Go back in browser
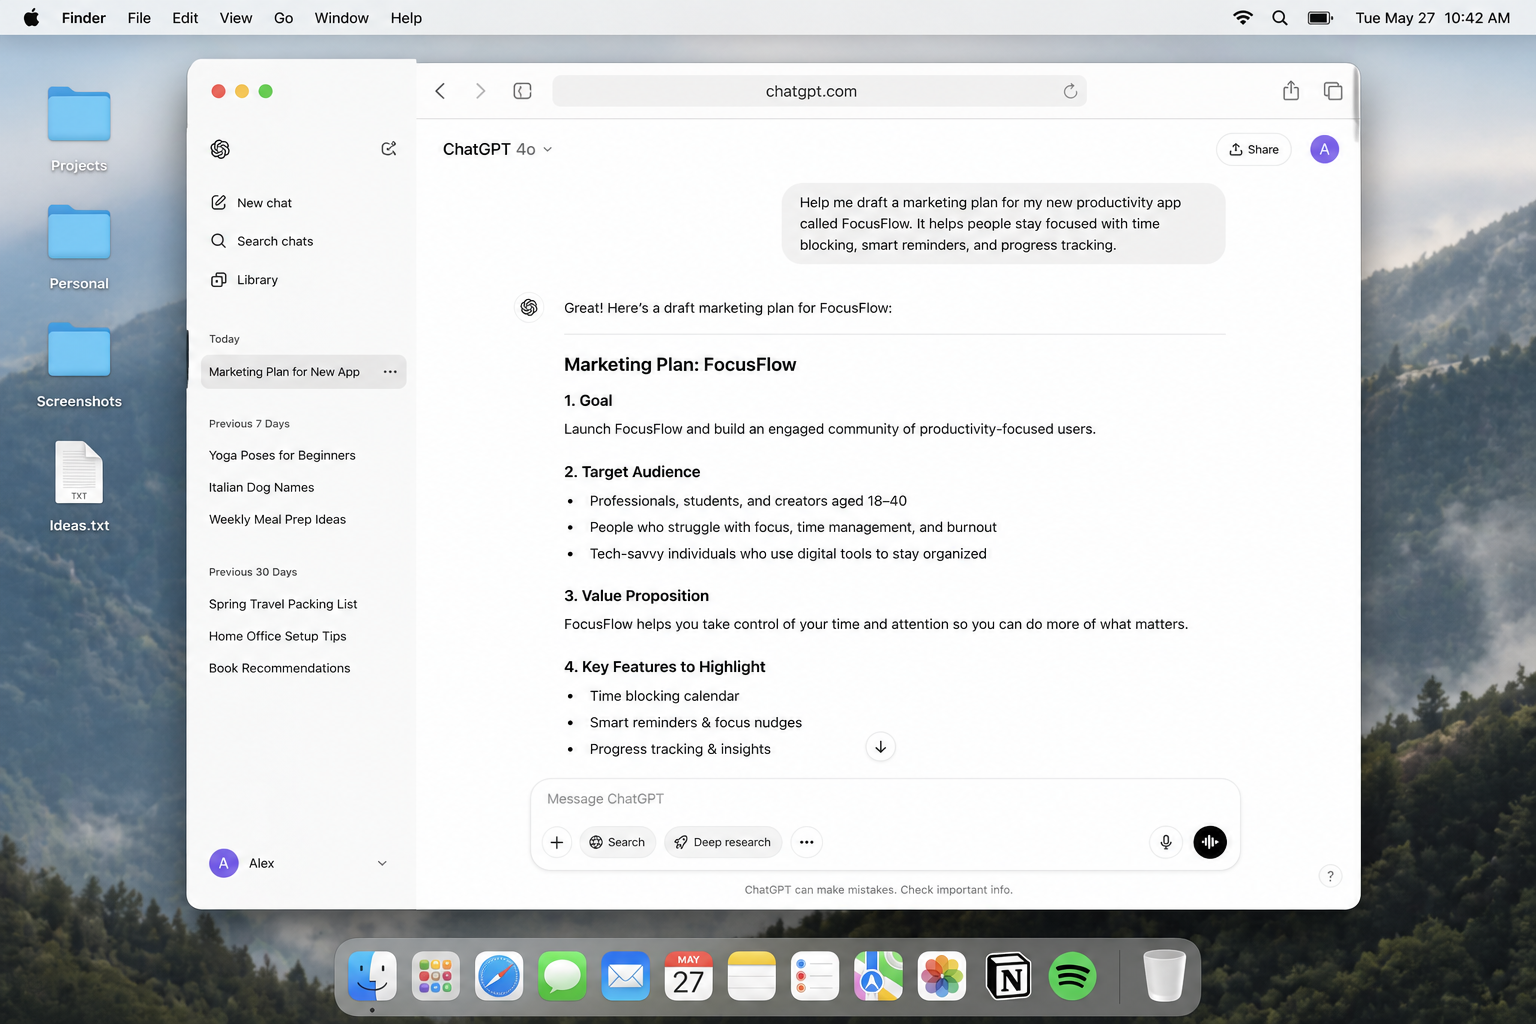The width and height of the screenshot is (1536, 1024). 440,91
